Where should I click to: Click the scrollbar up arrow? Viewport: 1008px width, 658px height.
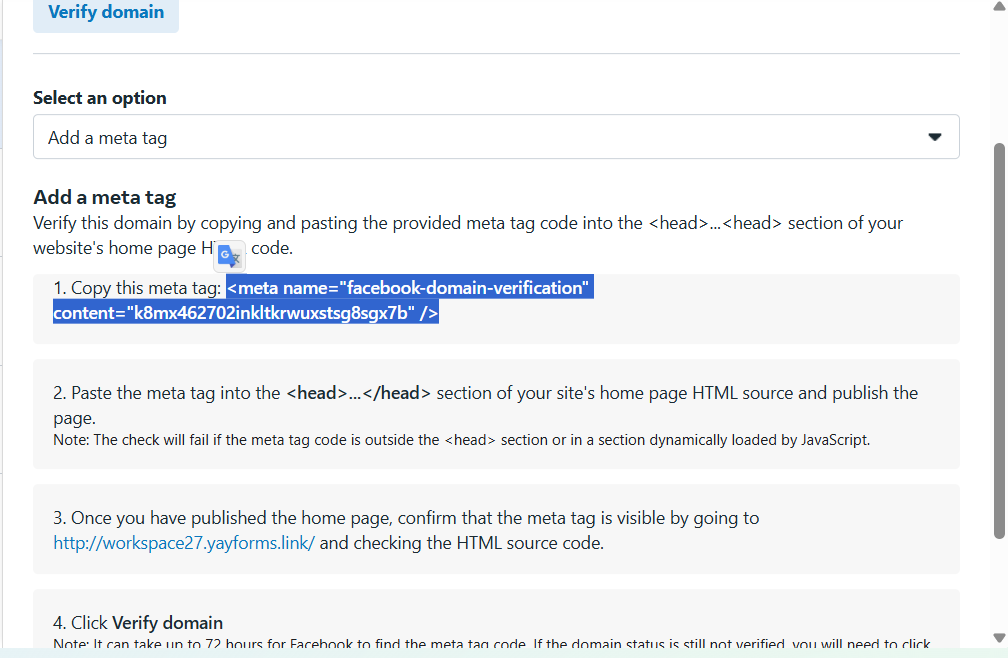pos(998,8)
